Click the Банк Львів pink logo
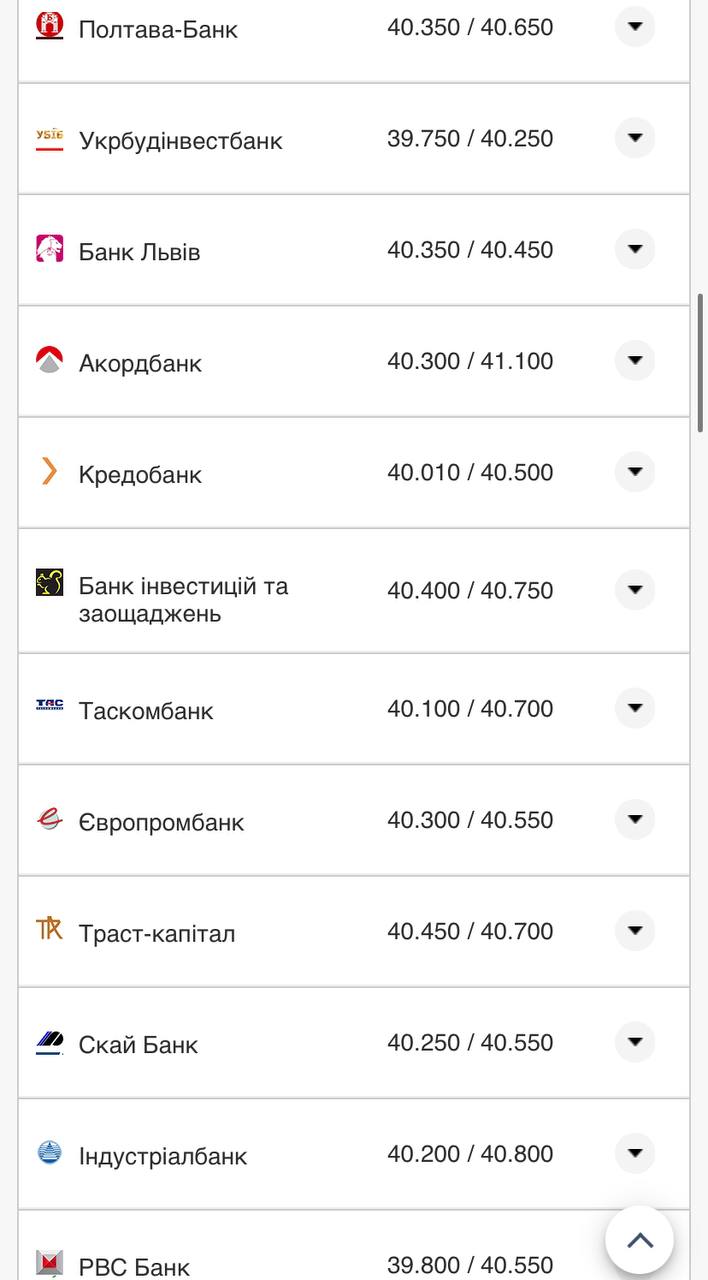This screenshot has height=1280, width=708. [49, 249]
